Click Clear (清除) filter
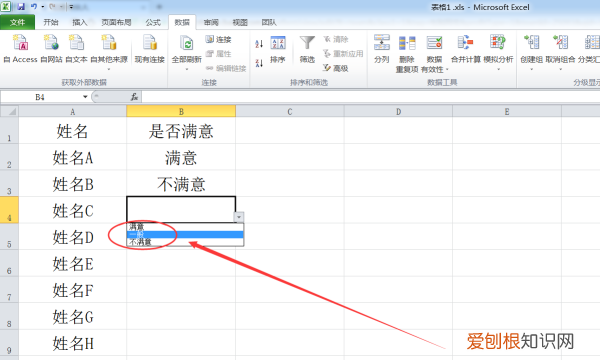This screenshot has width=600, height=360. coord(336,39)
